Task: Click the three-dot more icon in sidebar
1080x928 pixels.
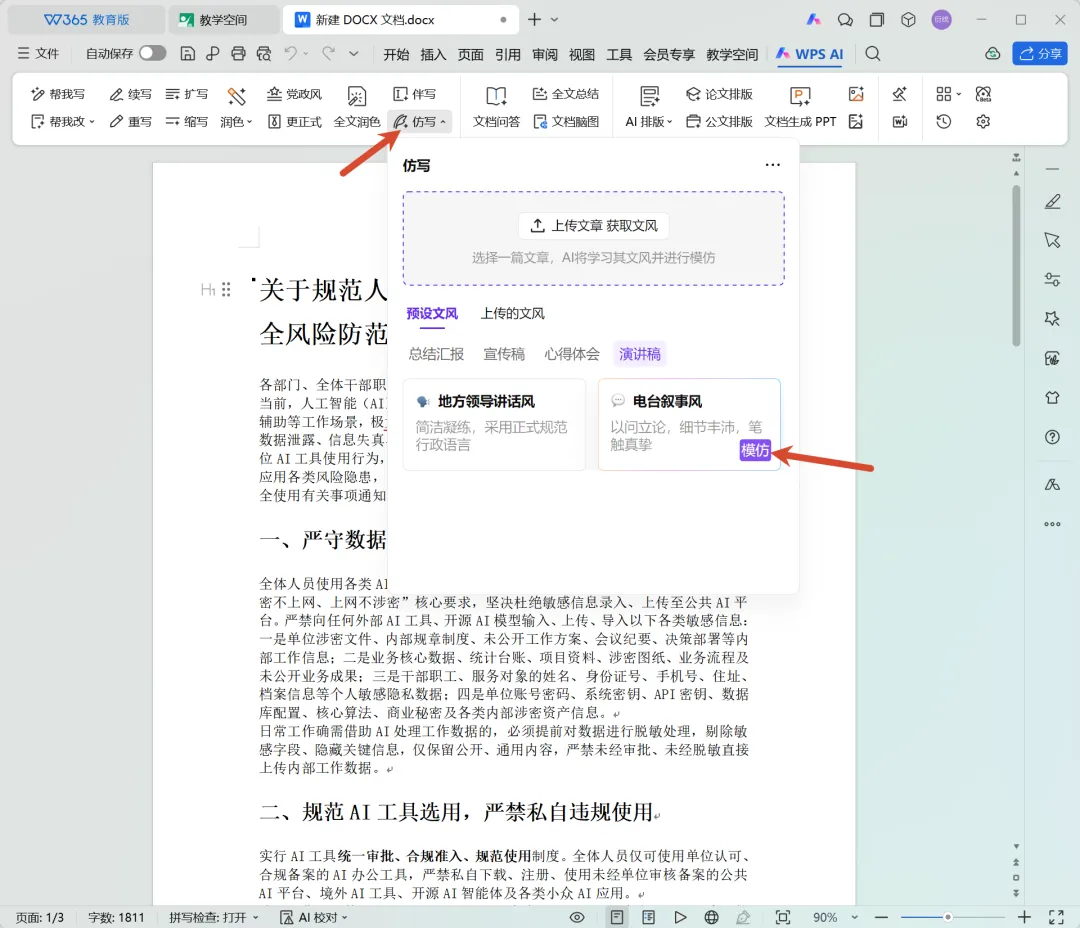Action: [1052, 524]
